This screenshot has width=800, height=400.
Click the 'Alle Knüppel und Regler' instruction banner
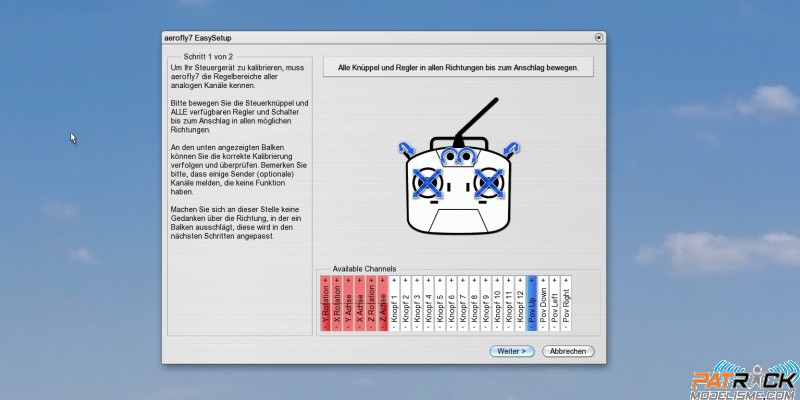pos(458,67)
